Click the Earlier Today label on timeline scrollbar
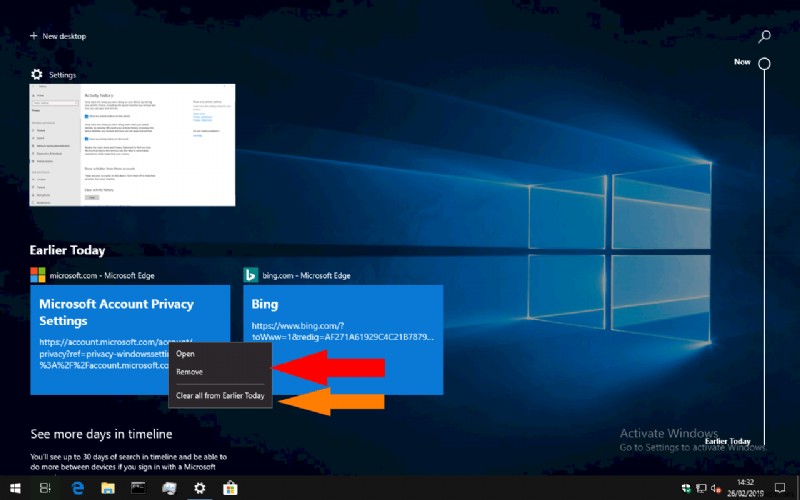This screenshot has height=500, width=800. point(728,441)
